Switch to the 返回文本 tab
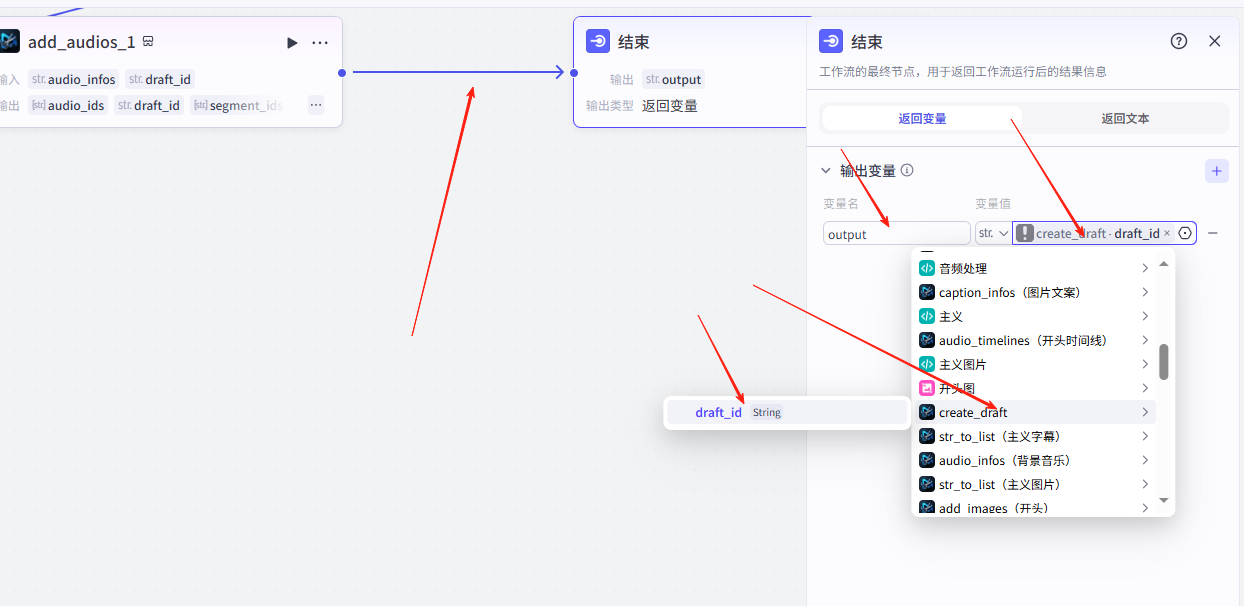 1125,118
